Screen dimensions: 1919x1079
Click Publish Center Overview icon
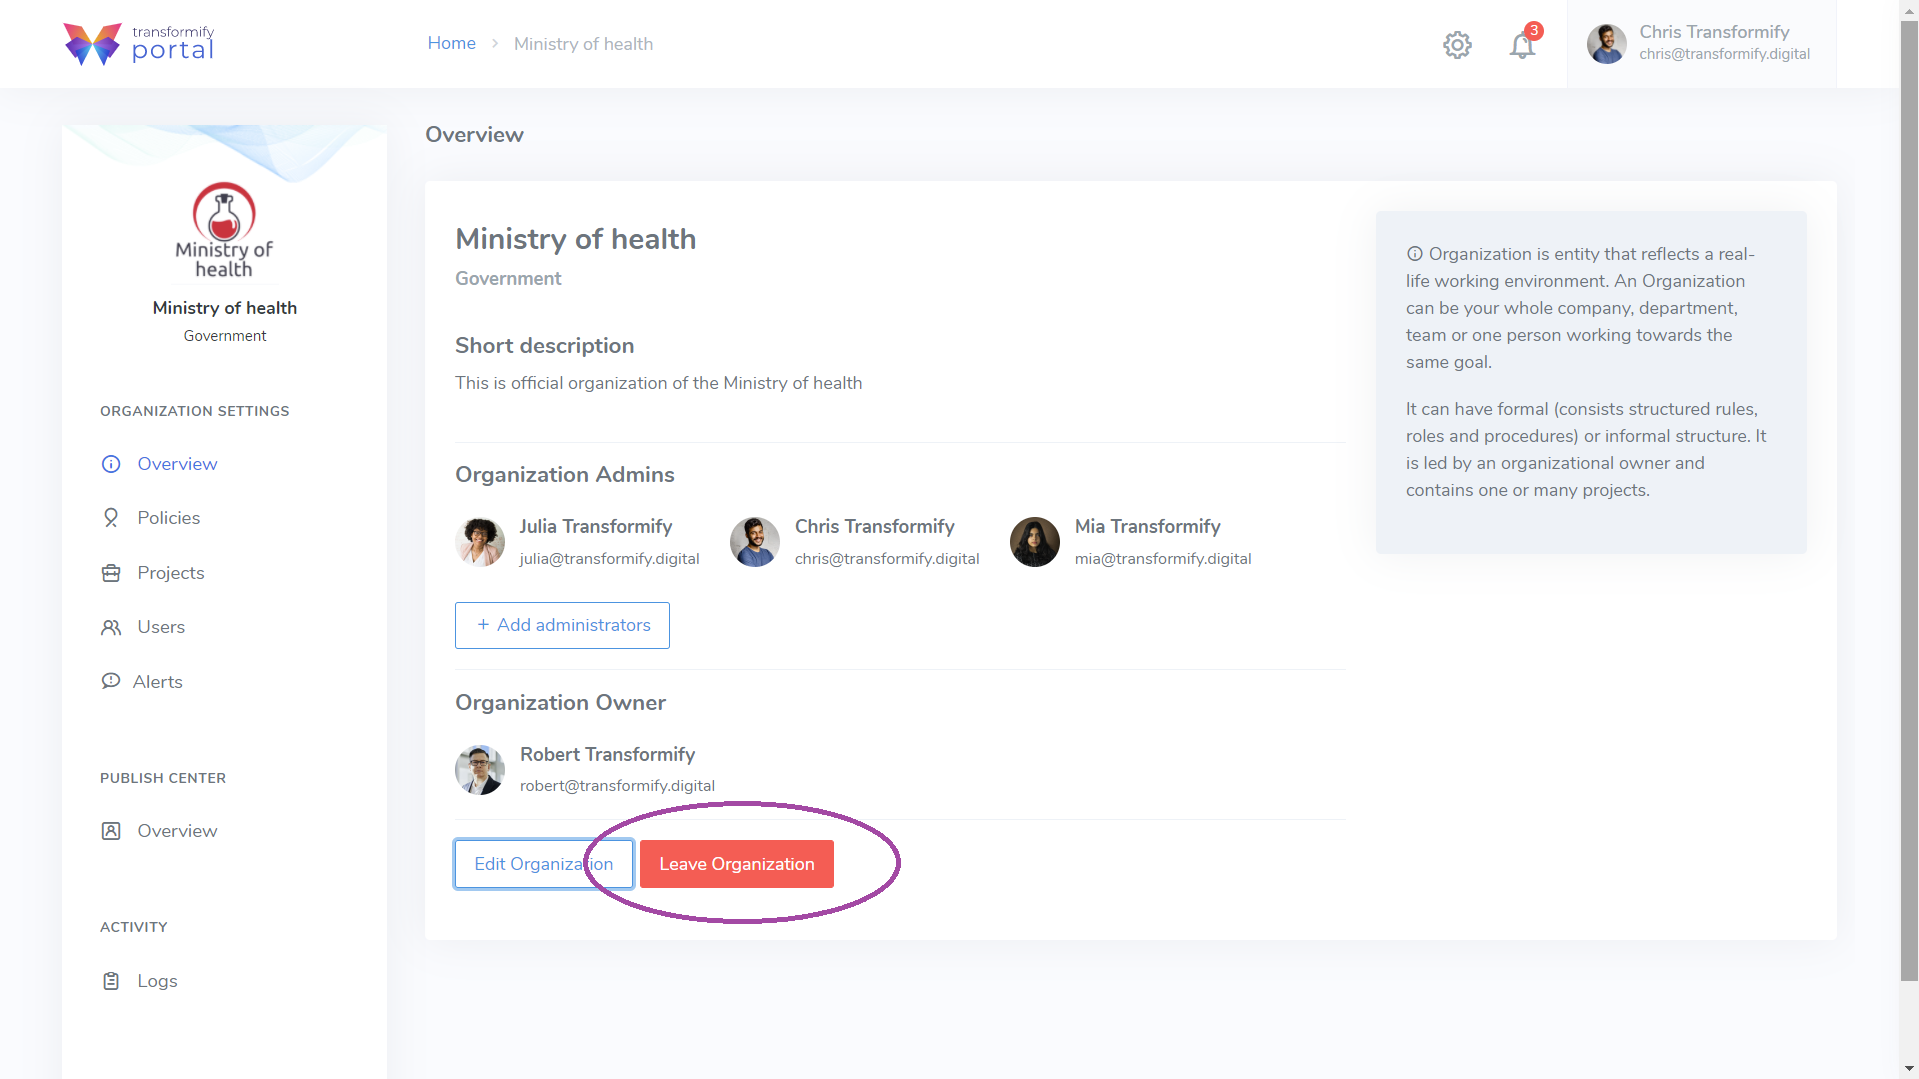coord(111,831)
